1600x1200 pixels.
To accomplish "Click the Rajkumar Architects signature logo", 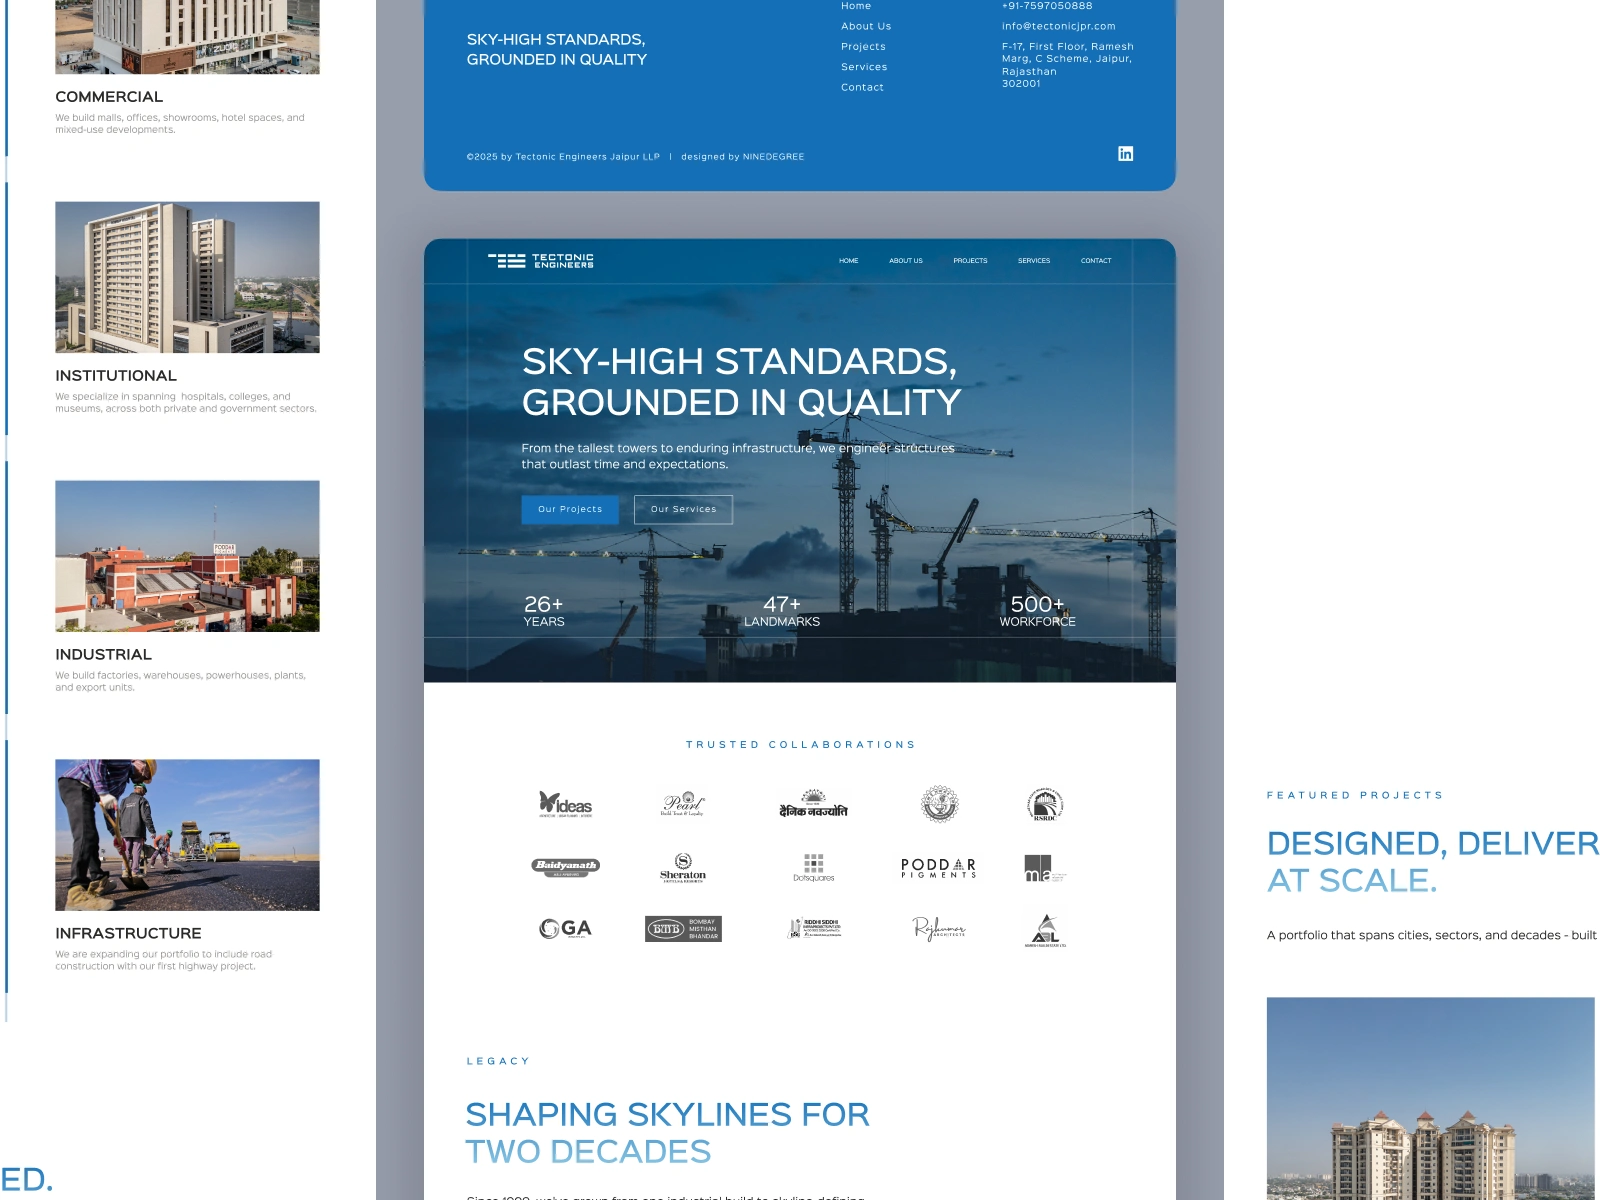I will pos(939,929).
